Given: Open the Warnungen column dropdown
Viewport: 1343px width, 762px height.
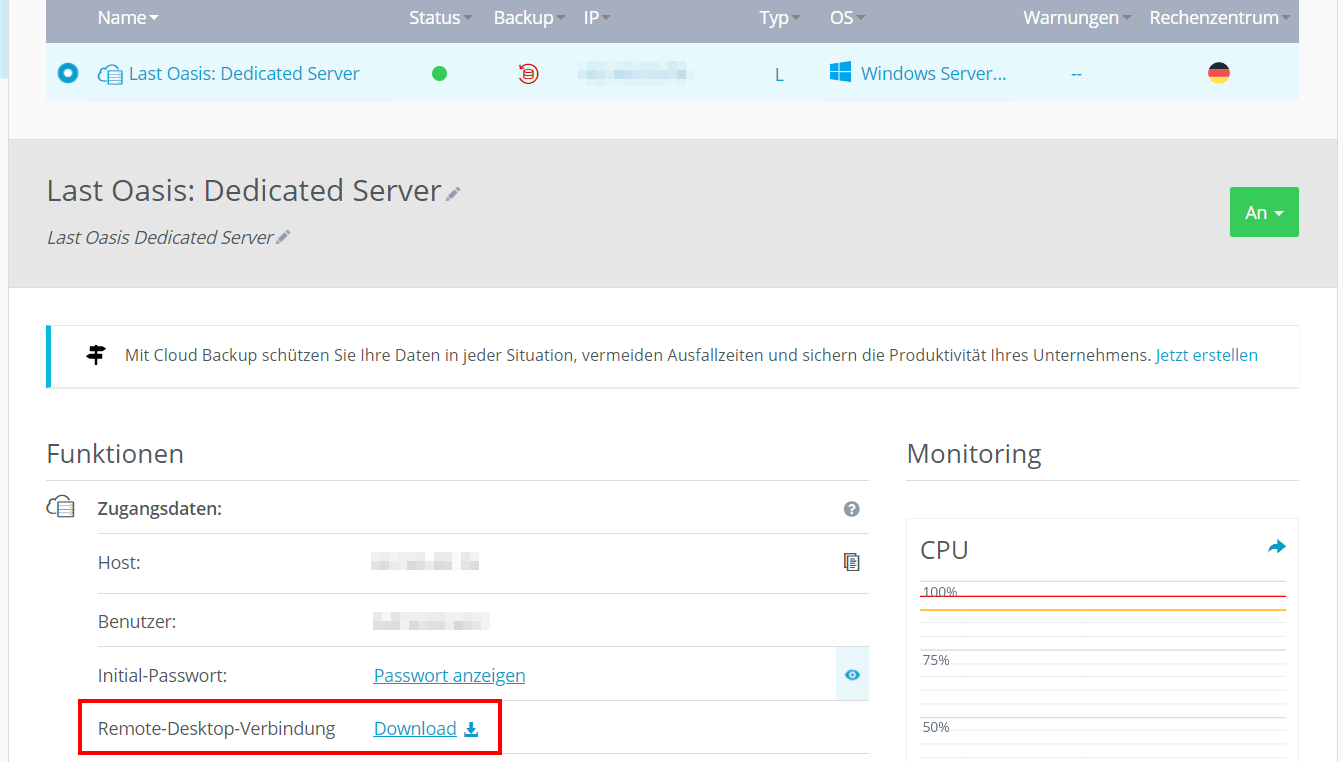Looking at the screenshot, I should point(1078,18).
